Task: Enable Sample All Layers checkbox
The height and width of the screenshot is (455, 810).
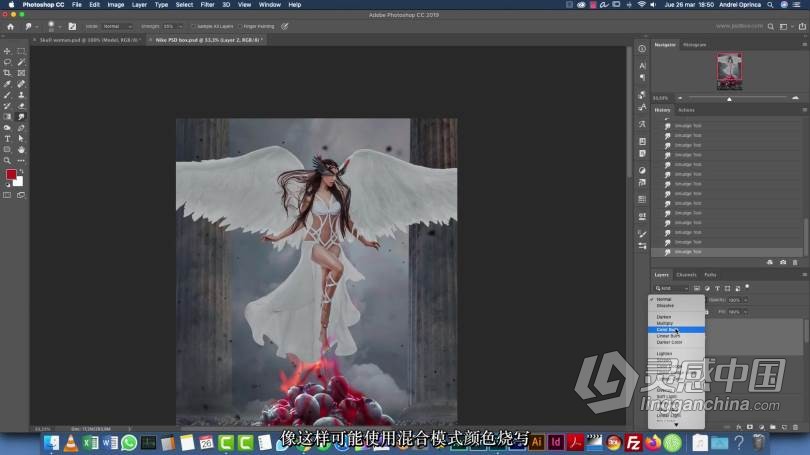Action: point(194,26)
